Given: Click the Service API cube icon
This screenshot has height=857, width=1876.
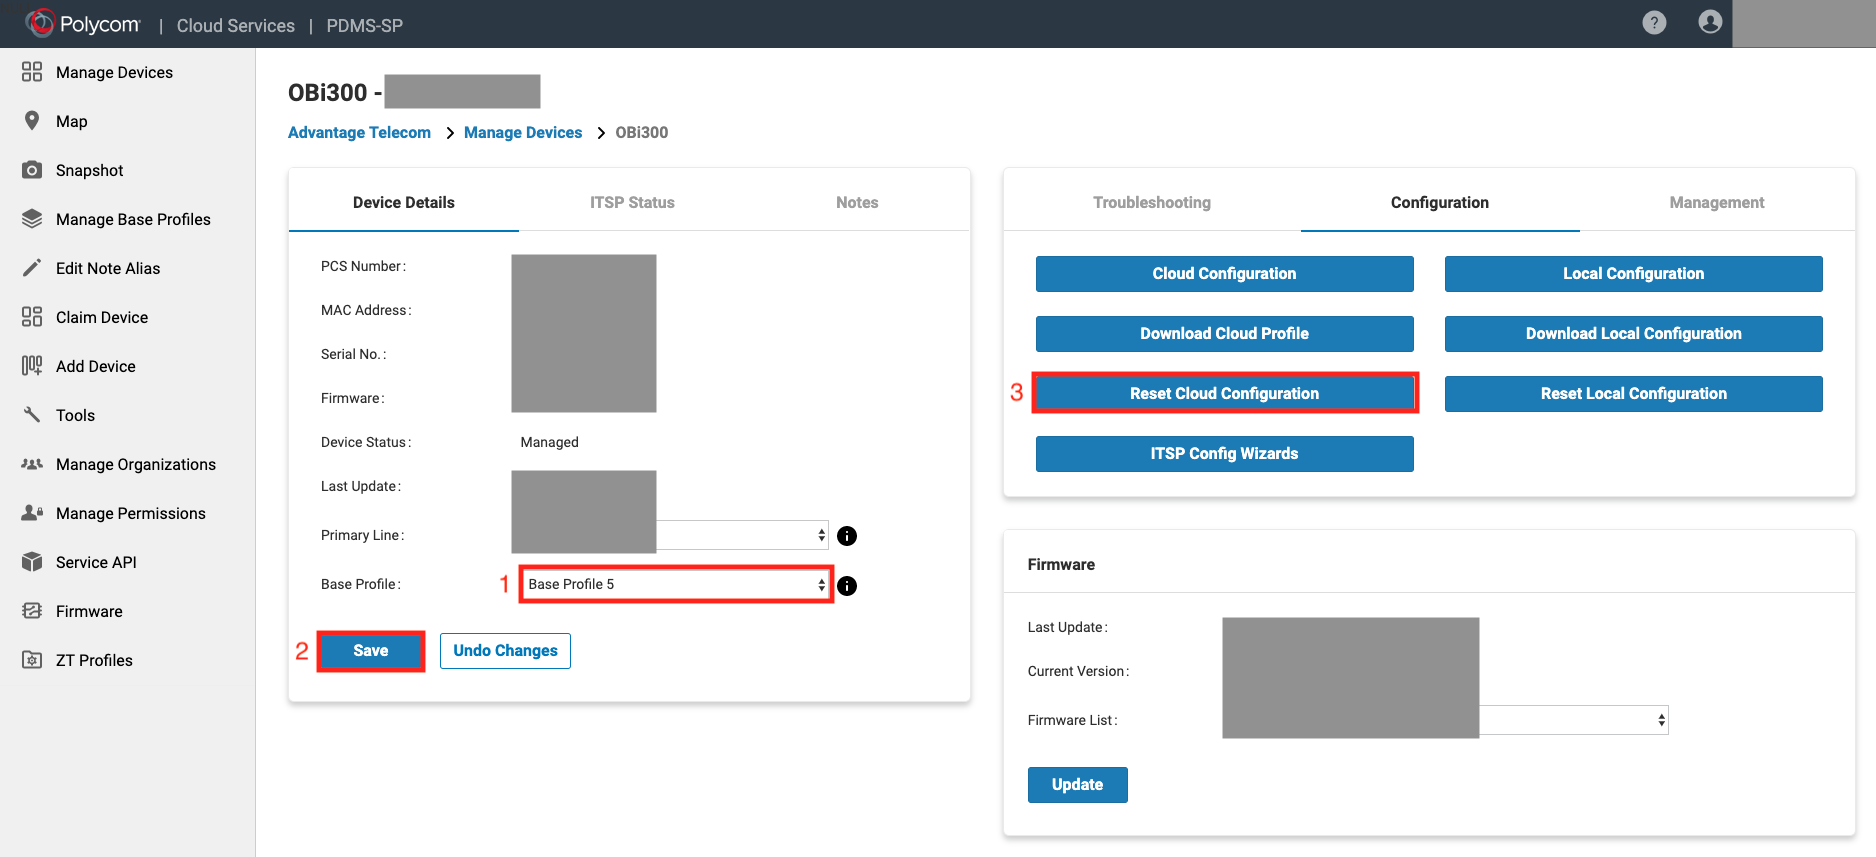Looking at the screenshot, I should 32,562.
